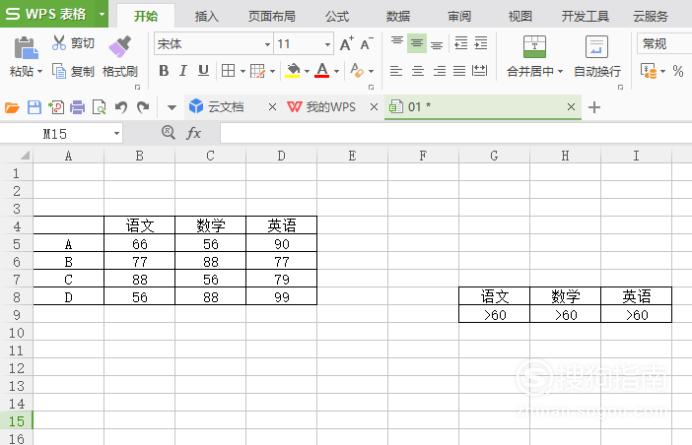Decrease indent icon

(461, 43)
